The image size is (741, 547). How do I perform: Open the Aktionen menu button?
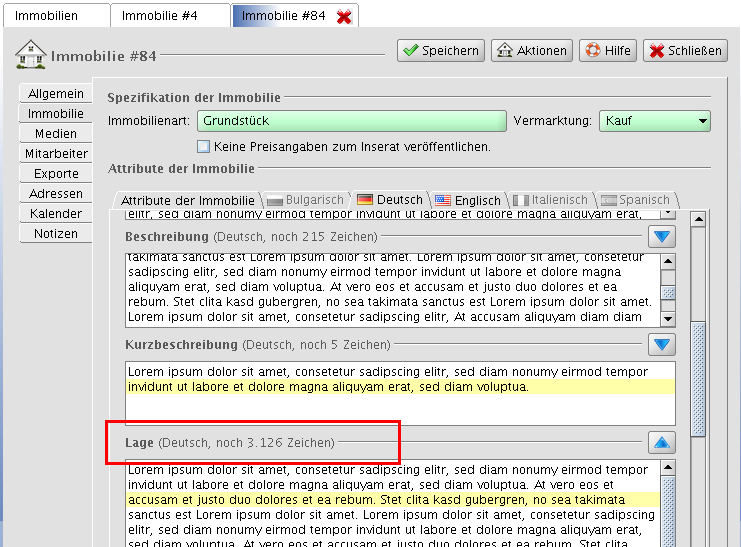[531, 51]
